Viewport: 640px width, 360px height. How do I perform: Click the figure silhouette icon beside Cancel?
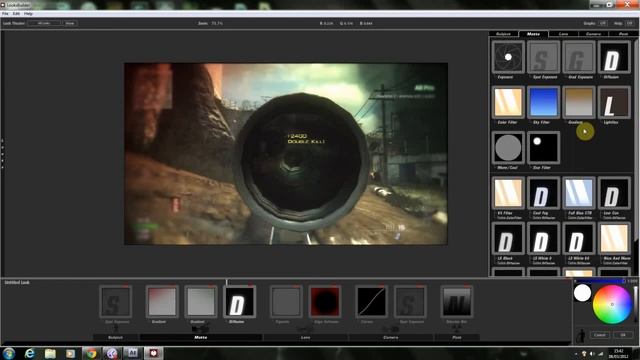581,336
